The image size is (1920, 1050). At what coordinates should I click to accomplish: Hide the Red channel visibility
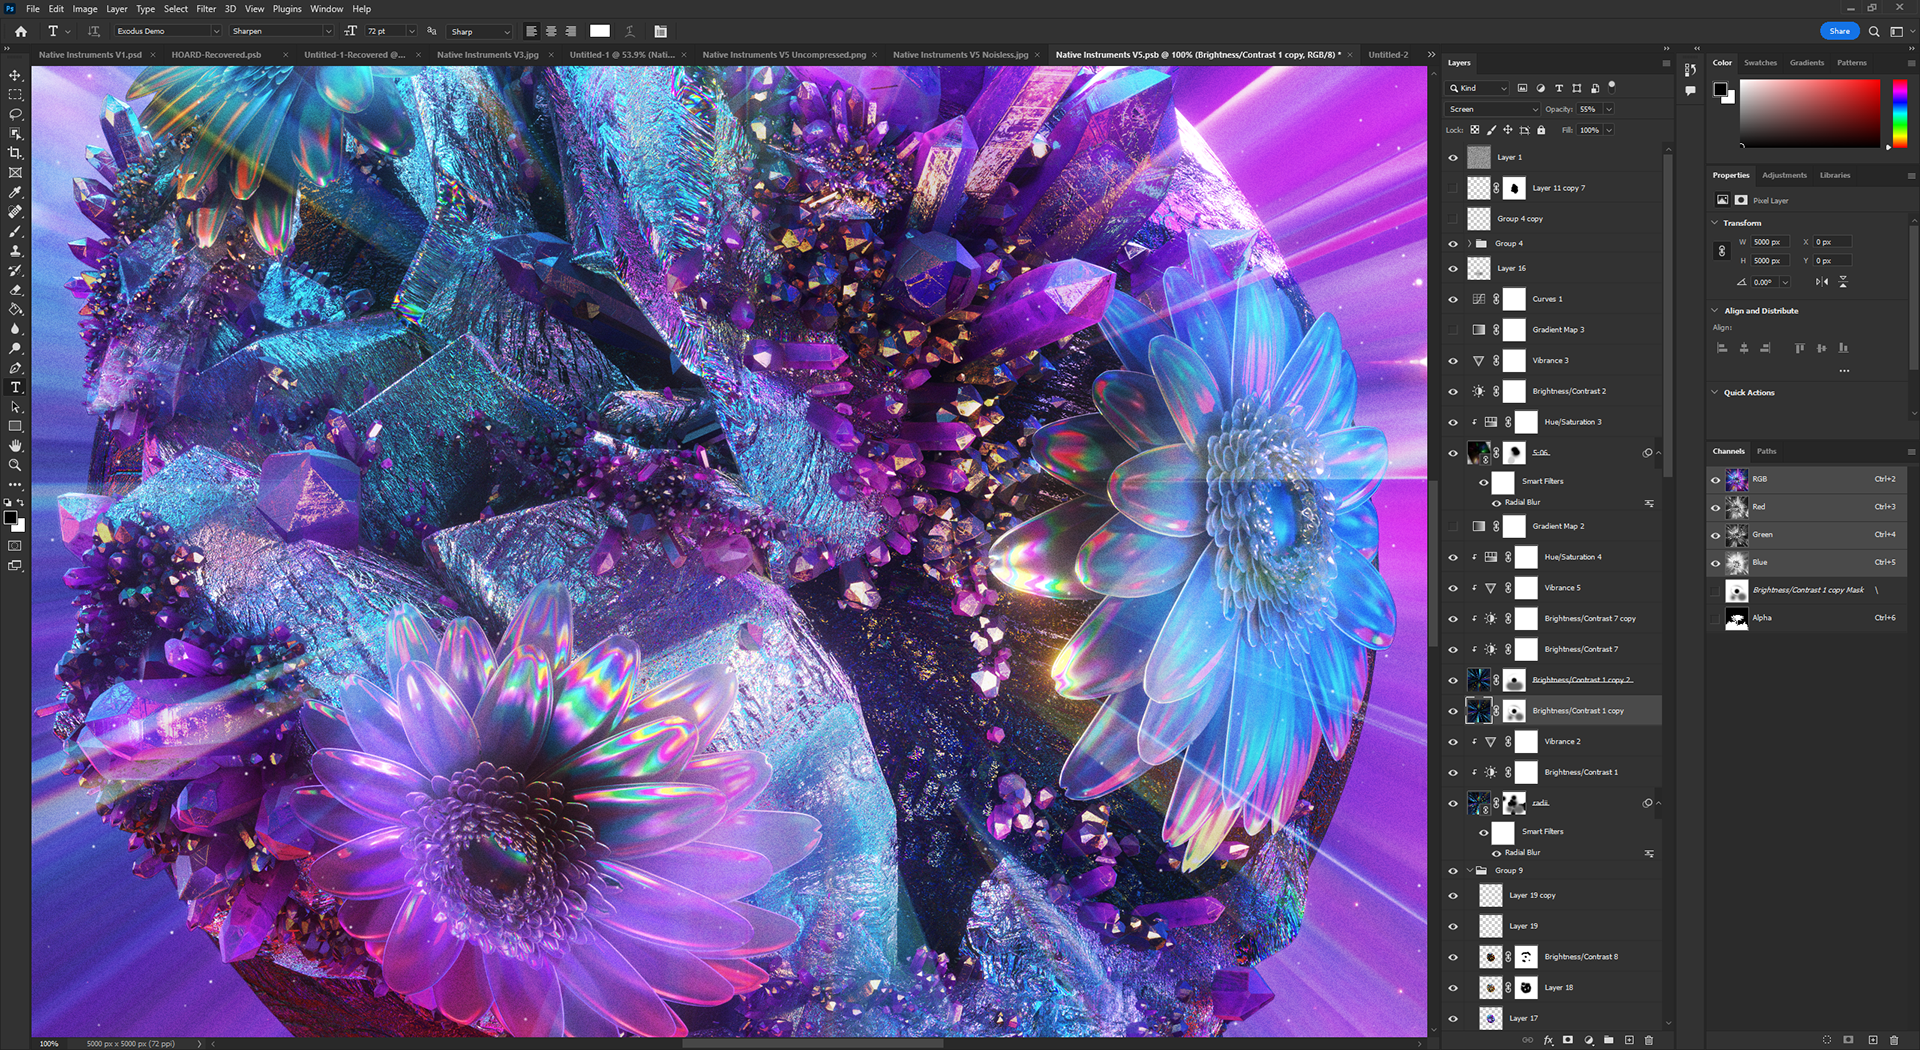click(1715, 507)
